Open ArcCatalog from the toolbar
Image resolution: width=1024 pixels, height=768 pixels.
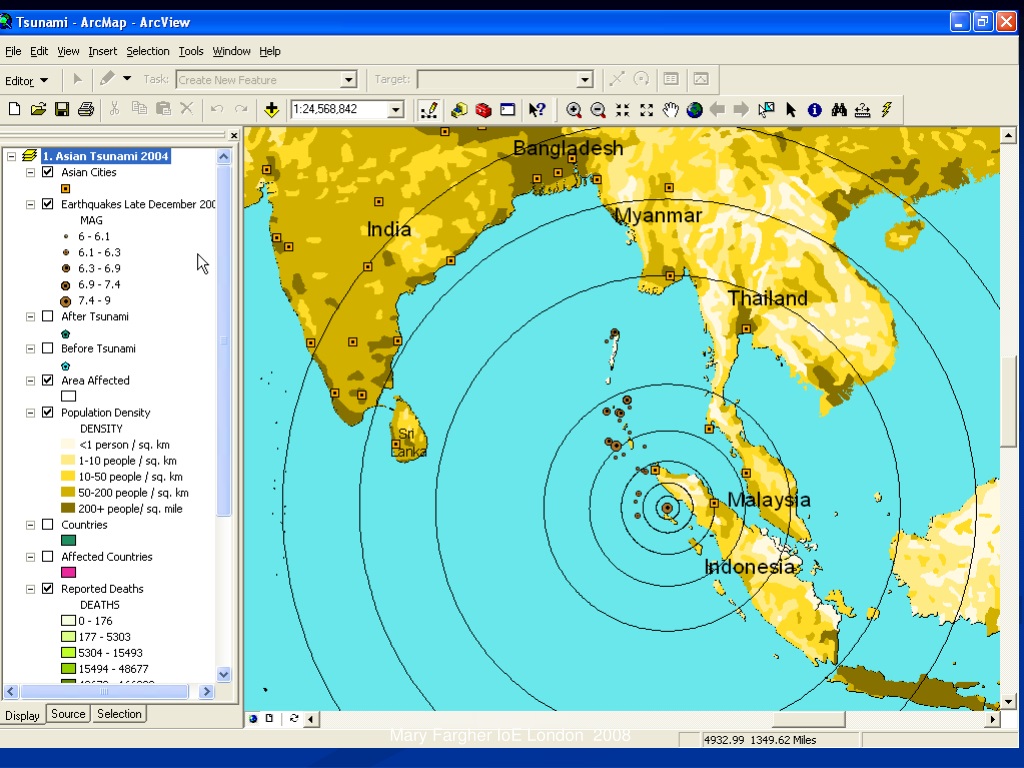[x=459, y=110]
